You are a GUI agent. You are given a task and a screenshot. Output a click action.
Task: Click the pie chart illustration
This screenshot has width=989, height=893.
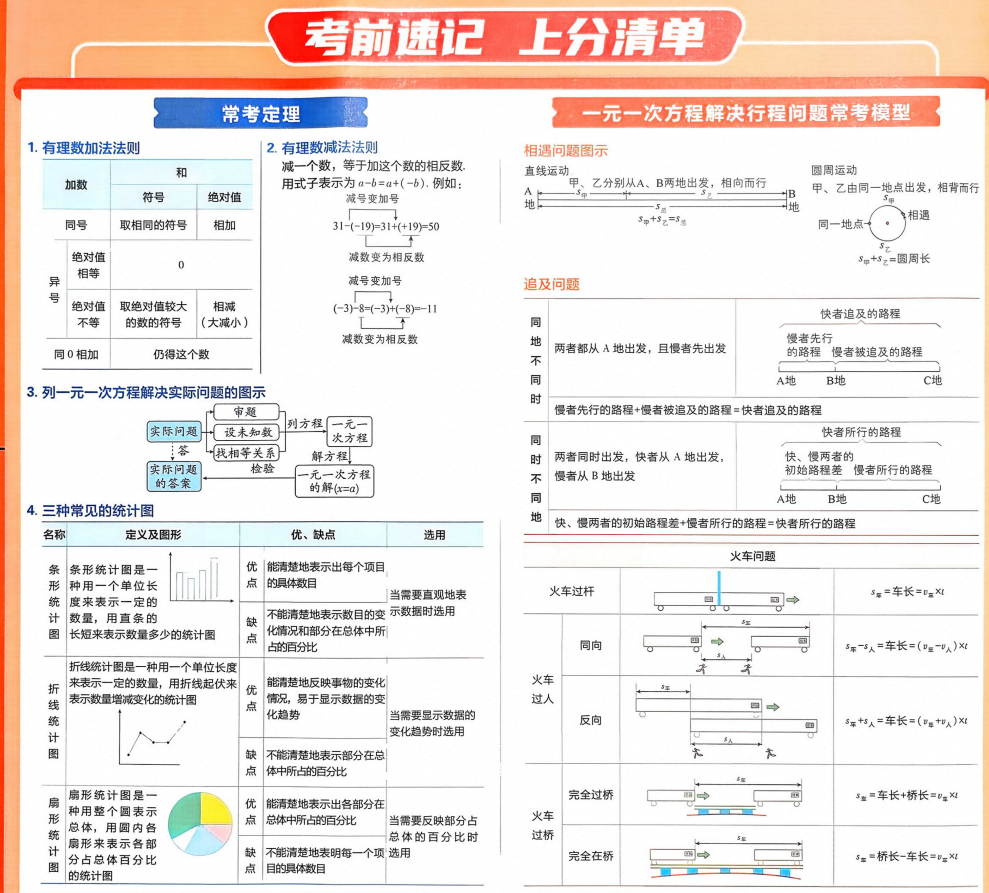[201, 824]
